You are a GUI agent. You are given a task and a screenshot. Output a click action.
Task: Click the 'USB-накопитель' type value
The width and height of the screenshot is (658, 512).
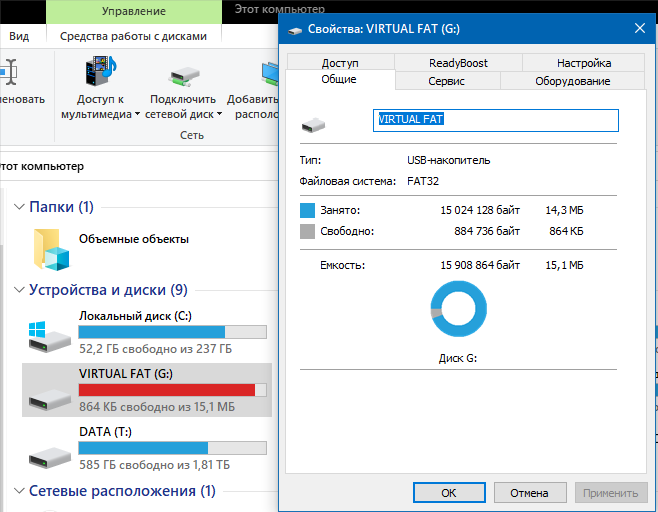click(449, 160)
